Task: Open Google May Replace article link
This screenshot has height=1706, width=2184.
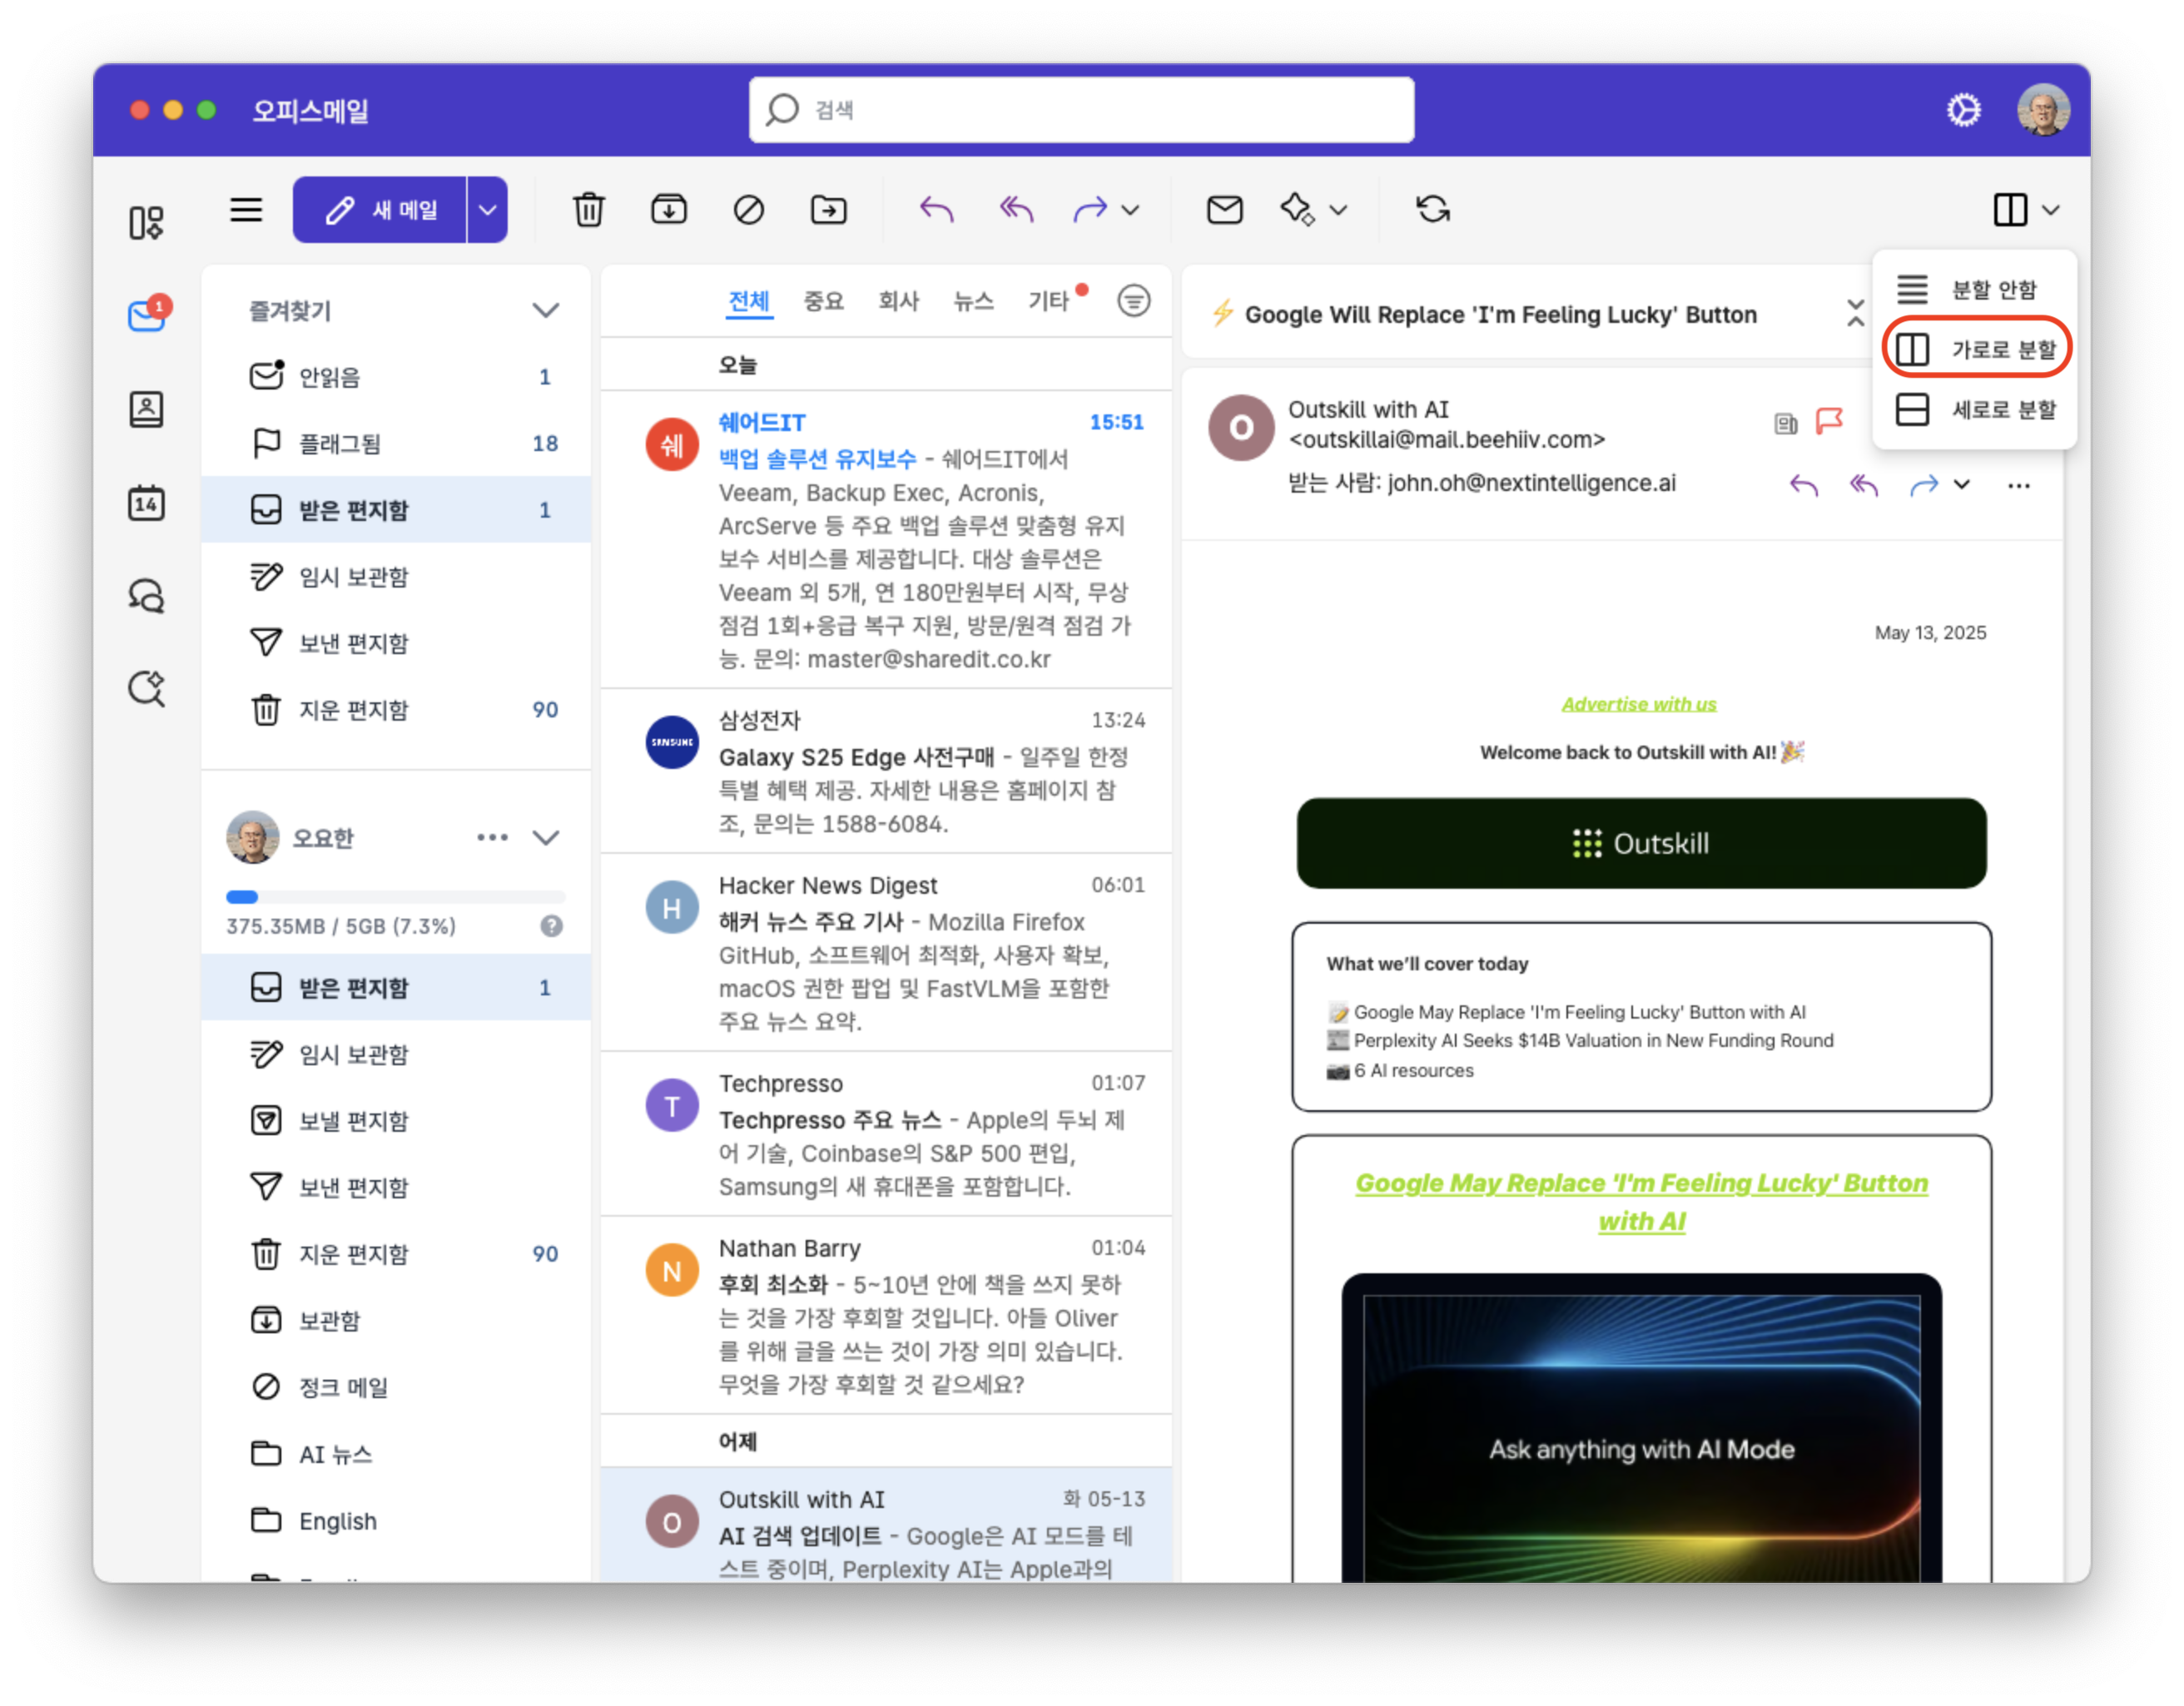Action: click(x=1641, y=1202)
